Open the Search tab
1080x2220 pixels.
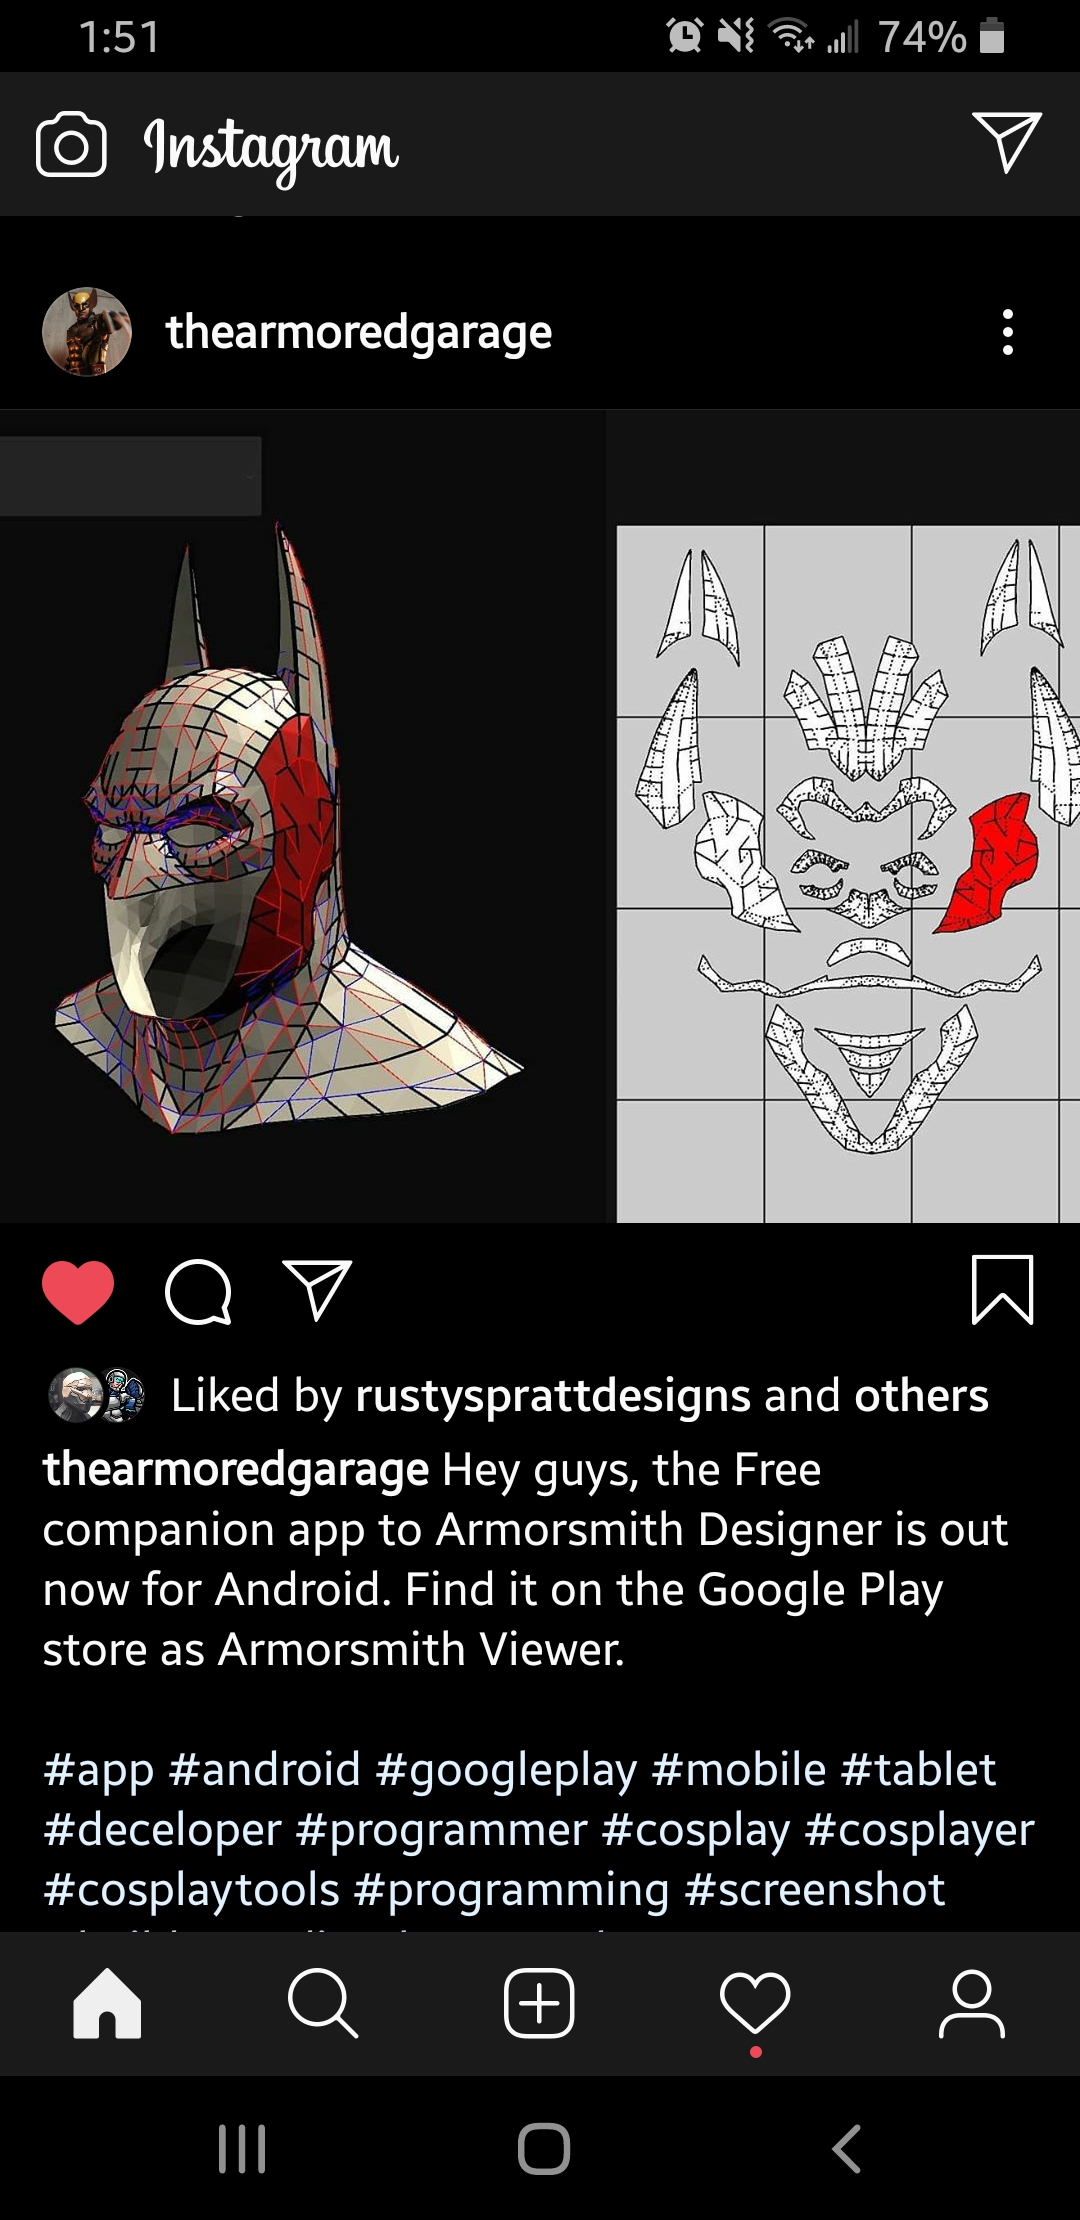[322, 2004]
